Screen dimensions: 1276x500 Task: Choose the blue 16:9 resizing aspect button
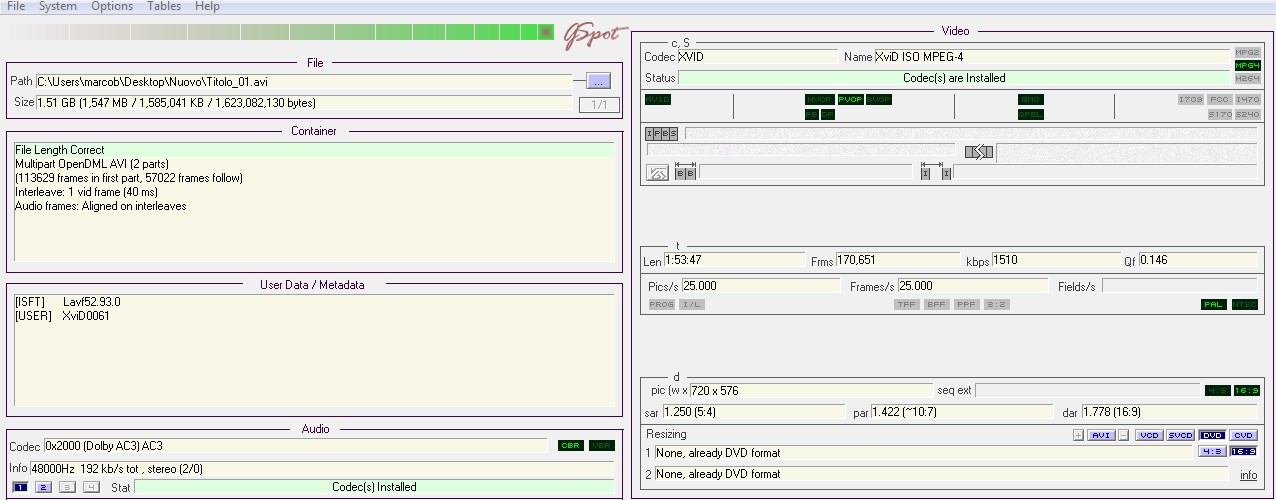1243,451
